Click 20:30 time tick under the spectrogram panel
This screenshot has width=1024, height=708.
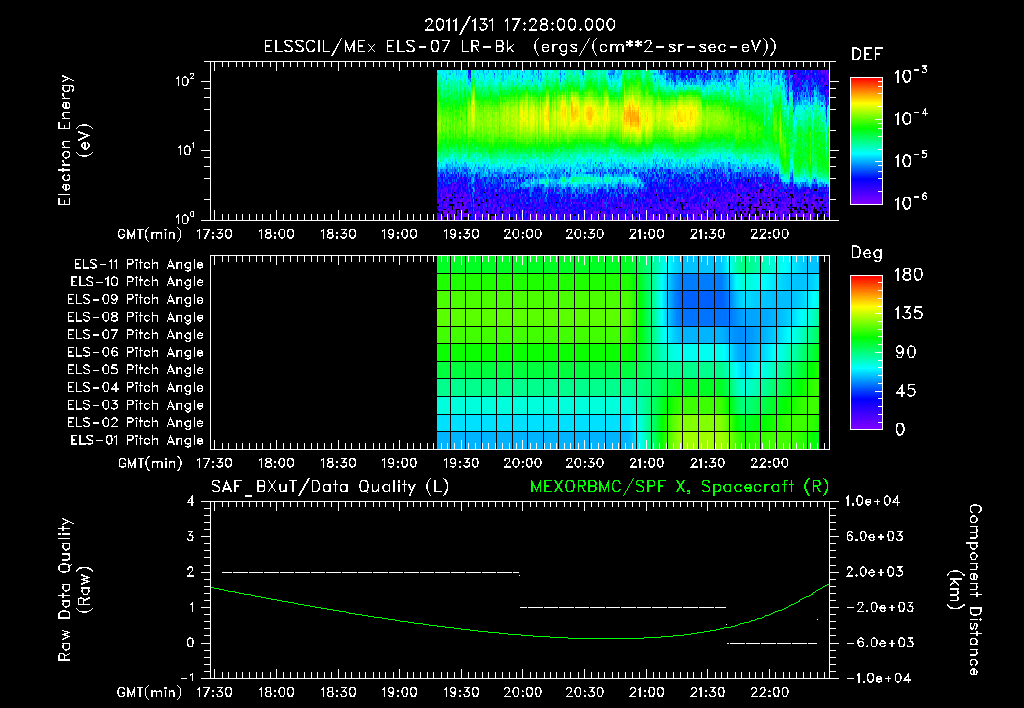click(x=584, y=234)
